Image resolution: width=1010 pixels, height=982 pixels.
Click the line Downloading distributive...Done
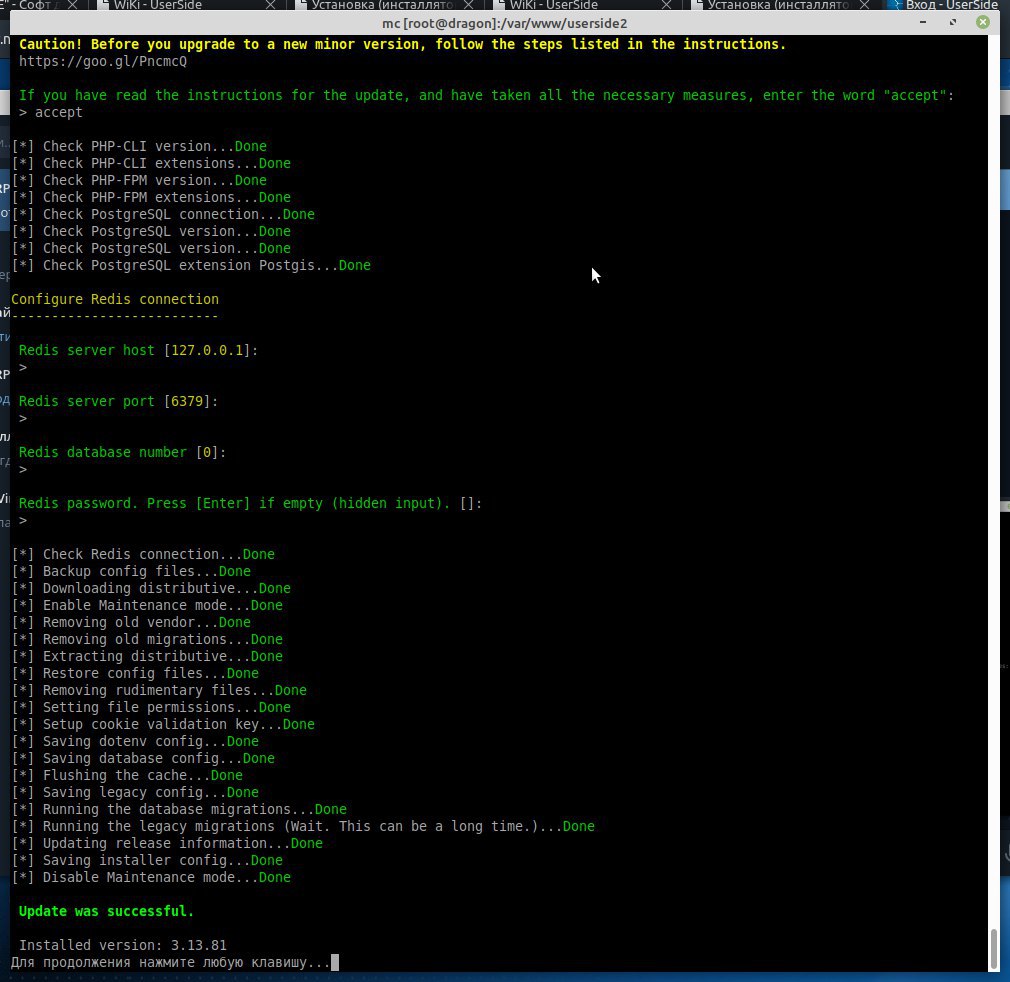point(151,588)
